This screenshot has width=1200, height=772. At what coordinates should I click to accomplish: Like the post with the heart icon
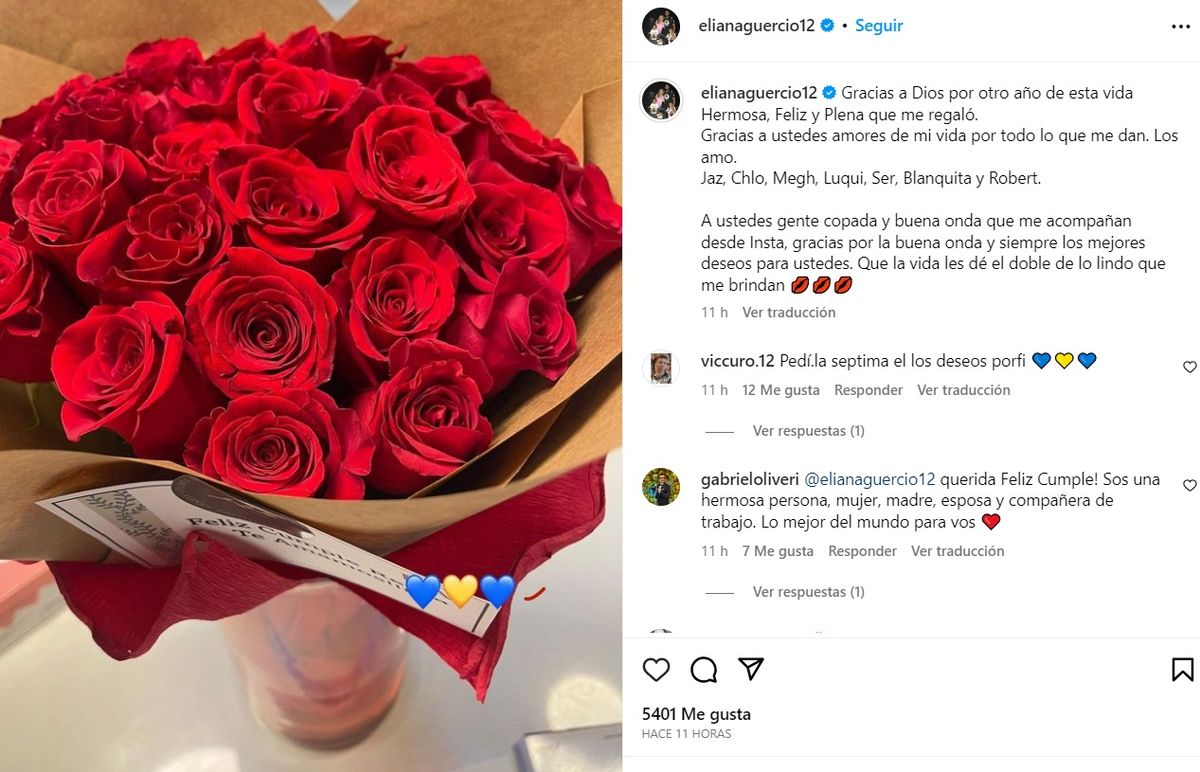click(656, 669)
